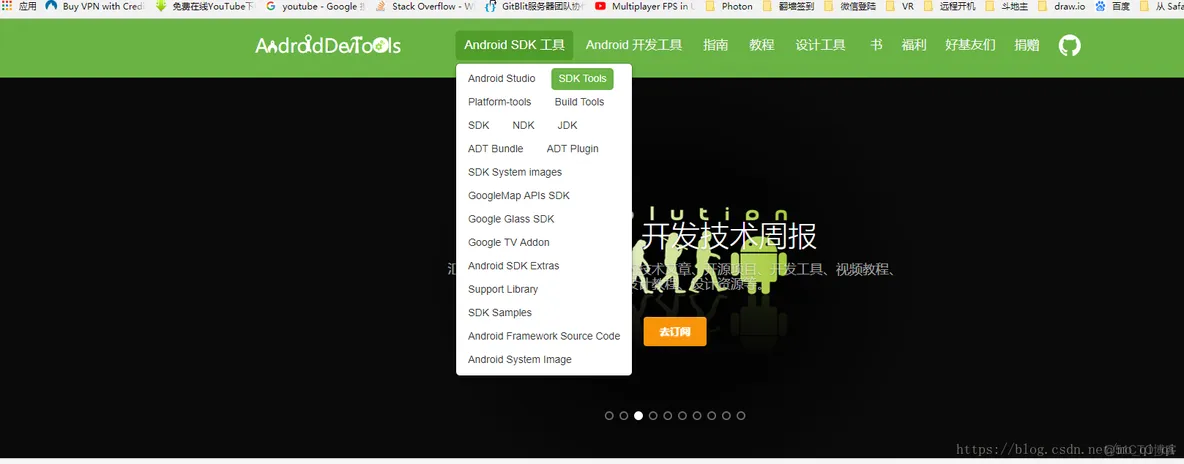Image resolution: width=1184 pixels, height=464 pixels.
Task: Click the AndroidDevTools logo
Action: pyautogui.click(x=328, y=45)
